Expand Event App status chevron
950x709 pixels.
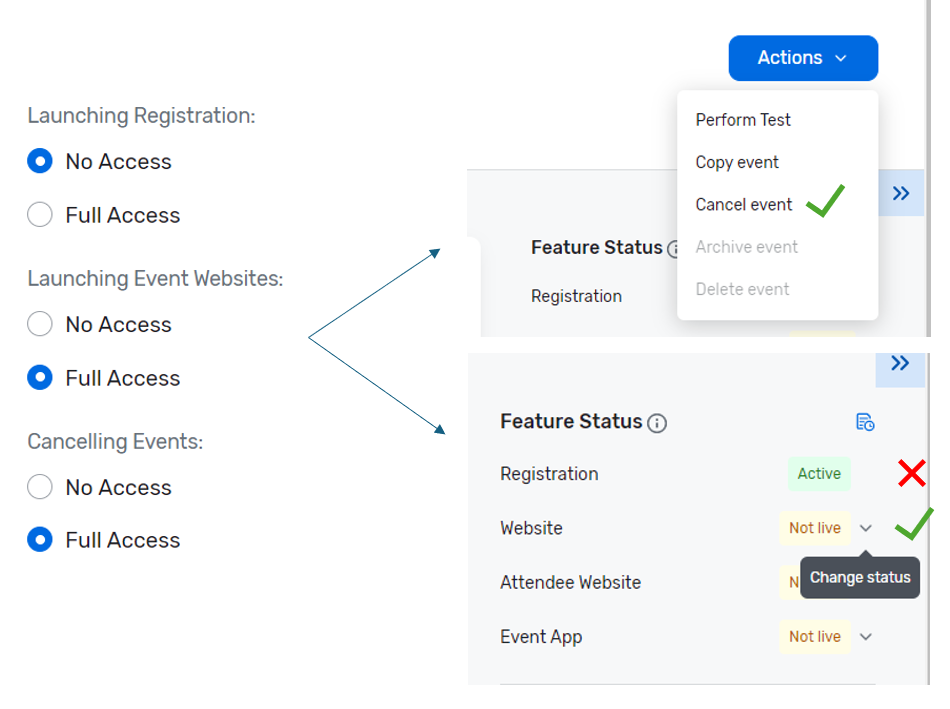[866, 637]
